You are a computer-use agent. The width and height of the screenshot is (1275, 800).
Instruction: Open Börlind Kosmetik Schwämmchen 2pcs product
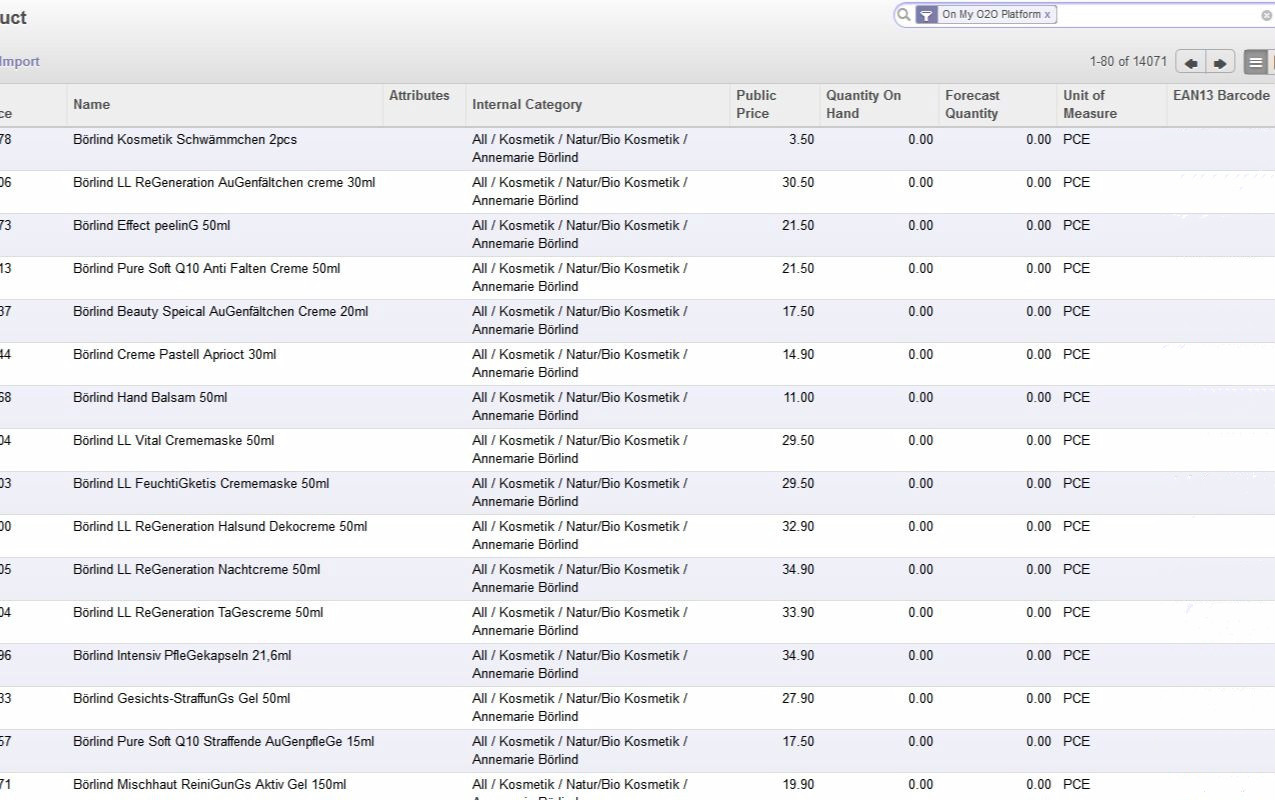pyautogui.click(x=185, y=140)
